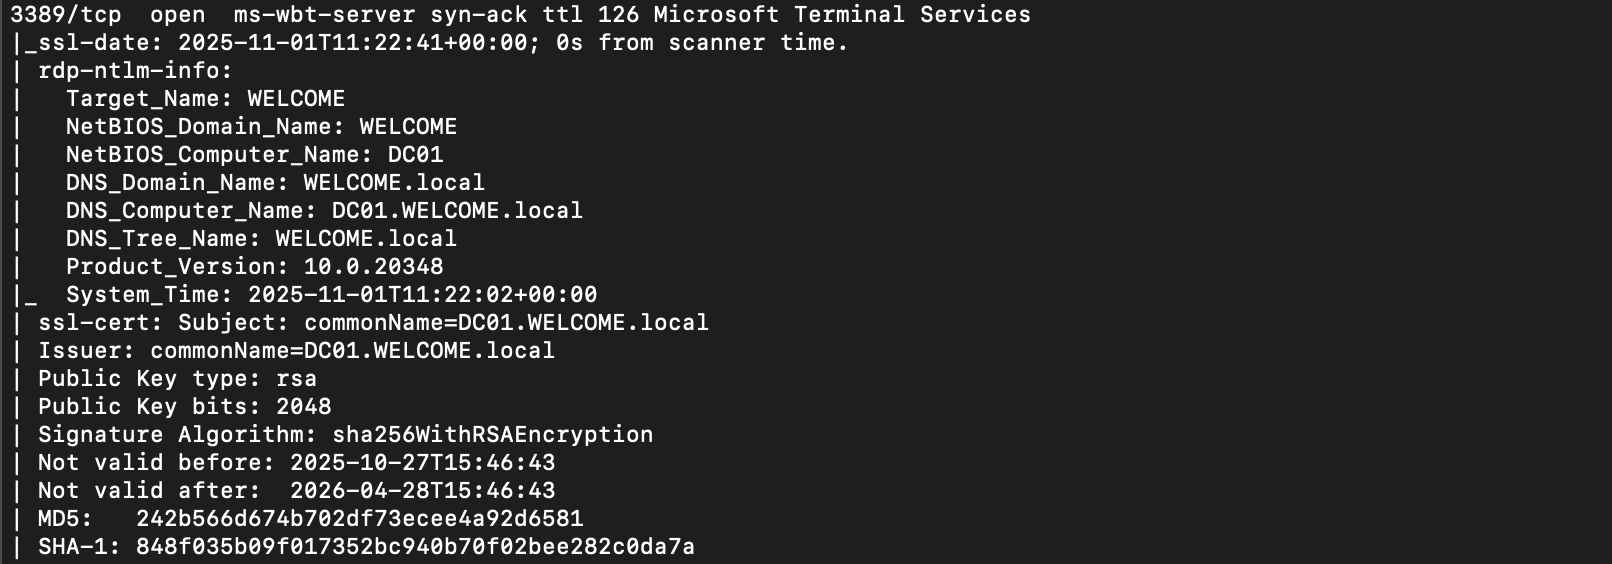The width and height of the screenshot is (1612, 564).
Task: Select the rdp-ntlm-info header line
Action: click(135, 71)
